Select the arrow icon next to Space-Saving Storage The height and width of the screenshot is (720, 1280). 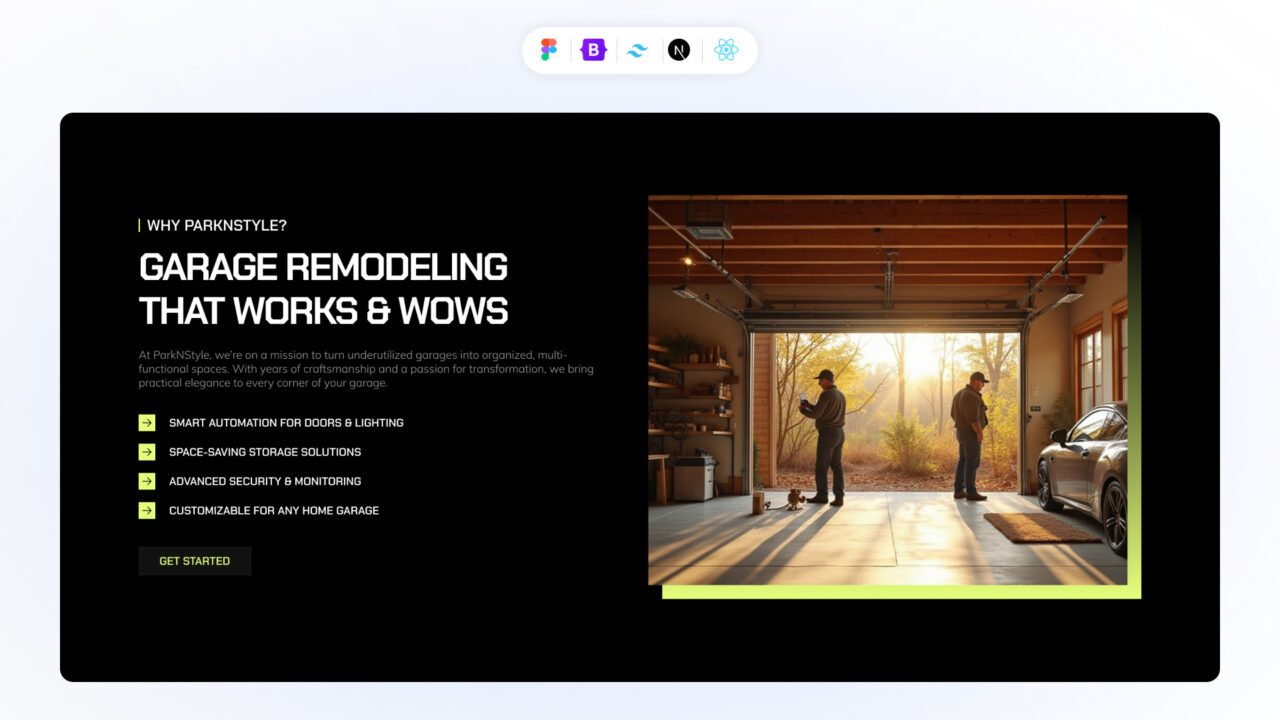(146, 452)
